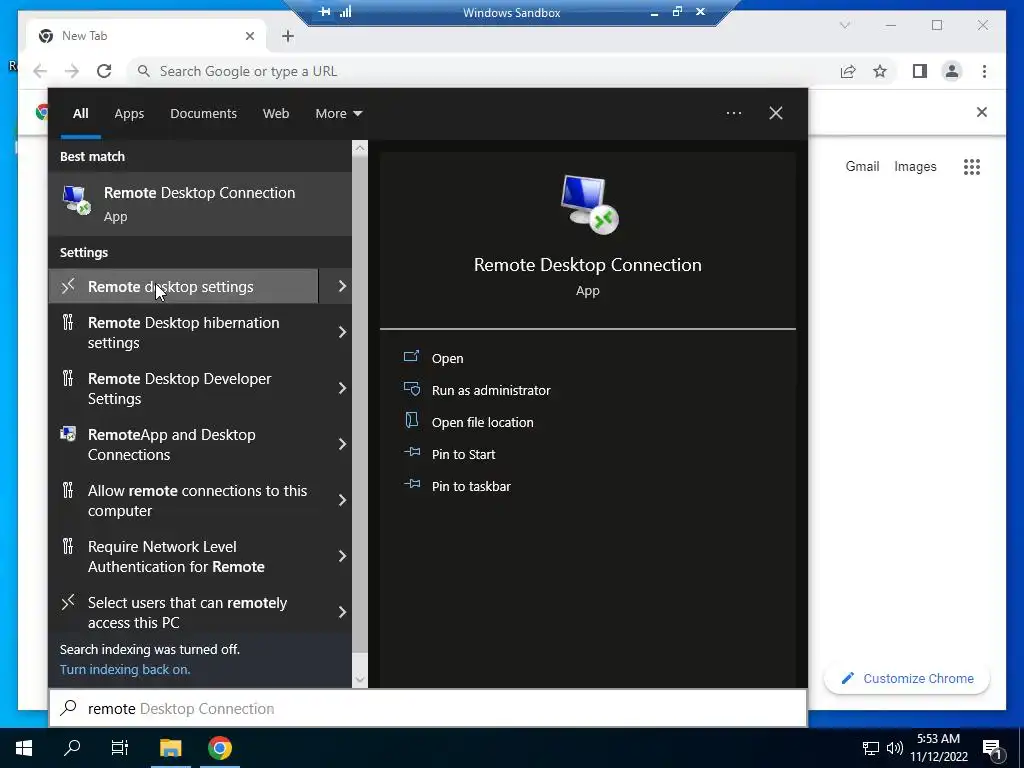
Task: Expand Remote Desktop hibernation settings chevron
Action: coord(342,332)
